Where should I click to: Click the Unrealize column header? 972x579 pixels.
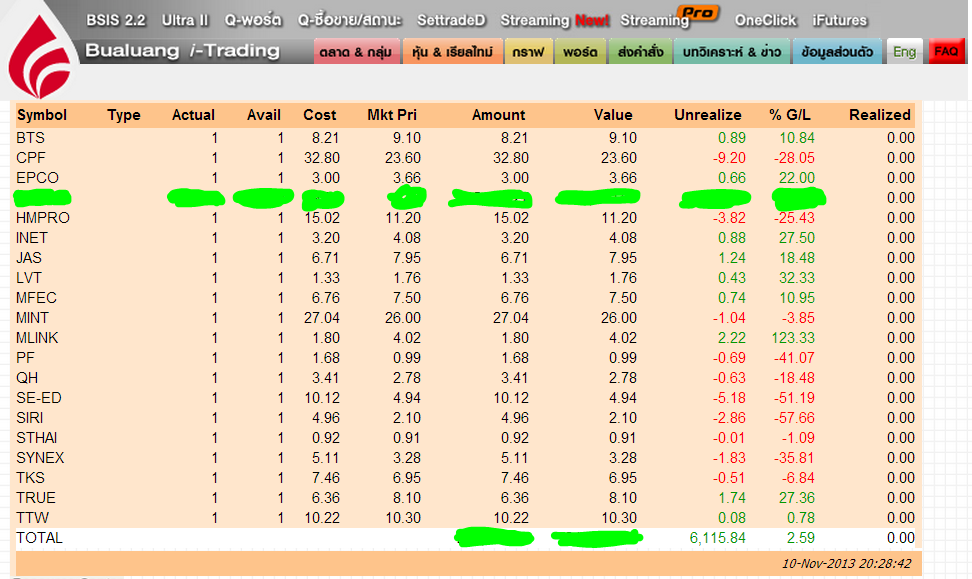[x=708, y=115]
